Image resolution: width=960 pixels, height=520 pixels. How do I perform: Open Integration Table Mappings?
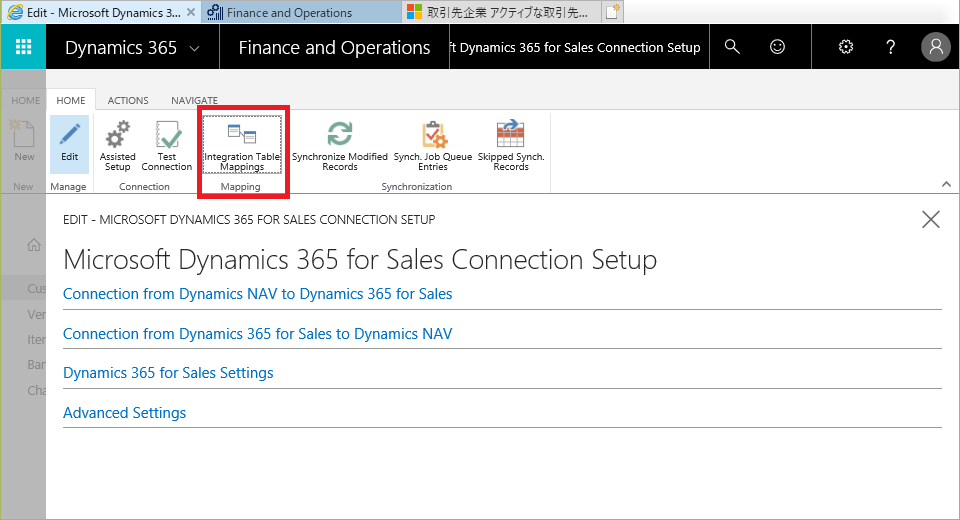pos(242,146)
